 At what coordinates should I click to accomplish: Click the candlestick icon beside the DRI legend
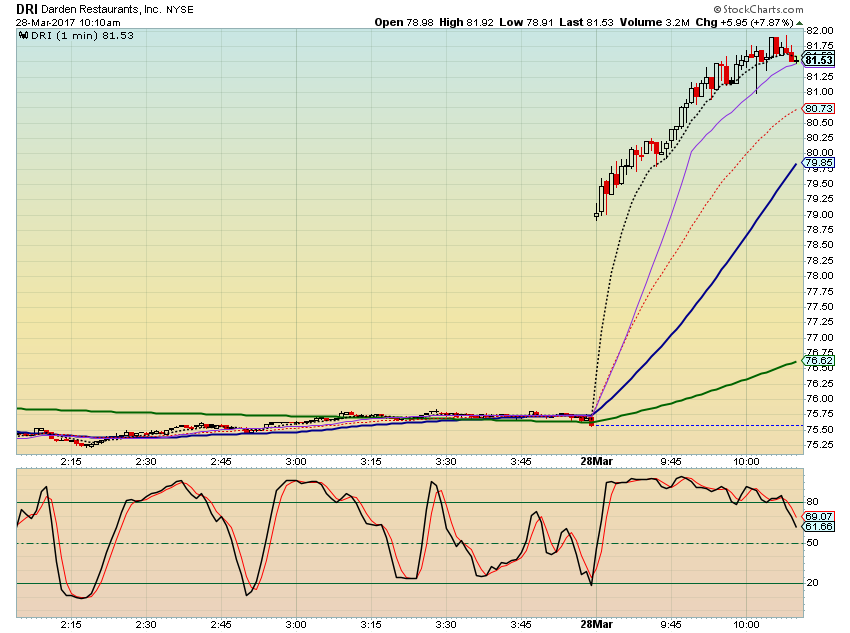click(23, 36)
